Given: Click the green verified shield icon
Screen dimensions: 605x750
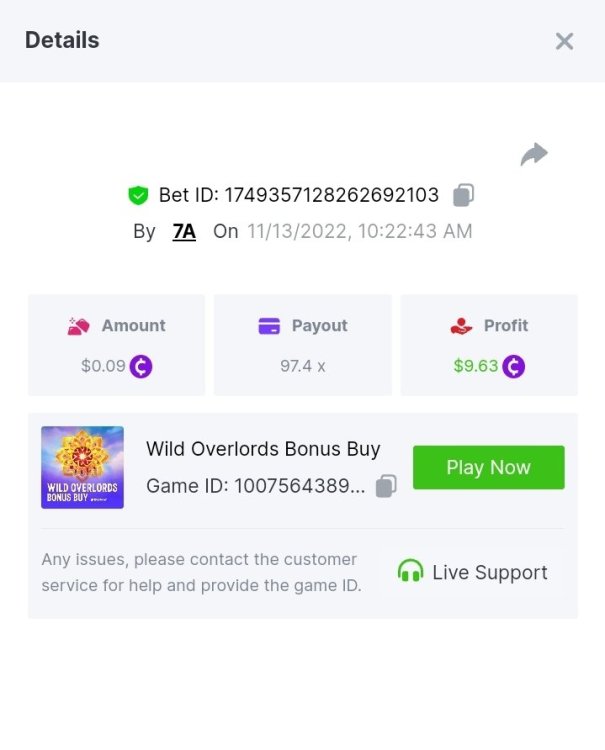Looking at the screenshot, I should point(138,195).
